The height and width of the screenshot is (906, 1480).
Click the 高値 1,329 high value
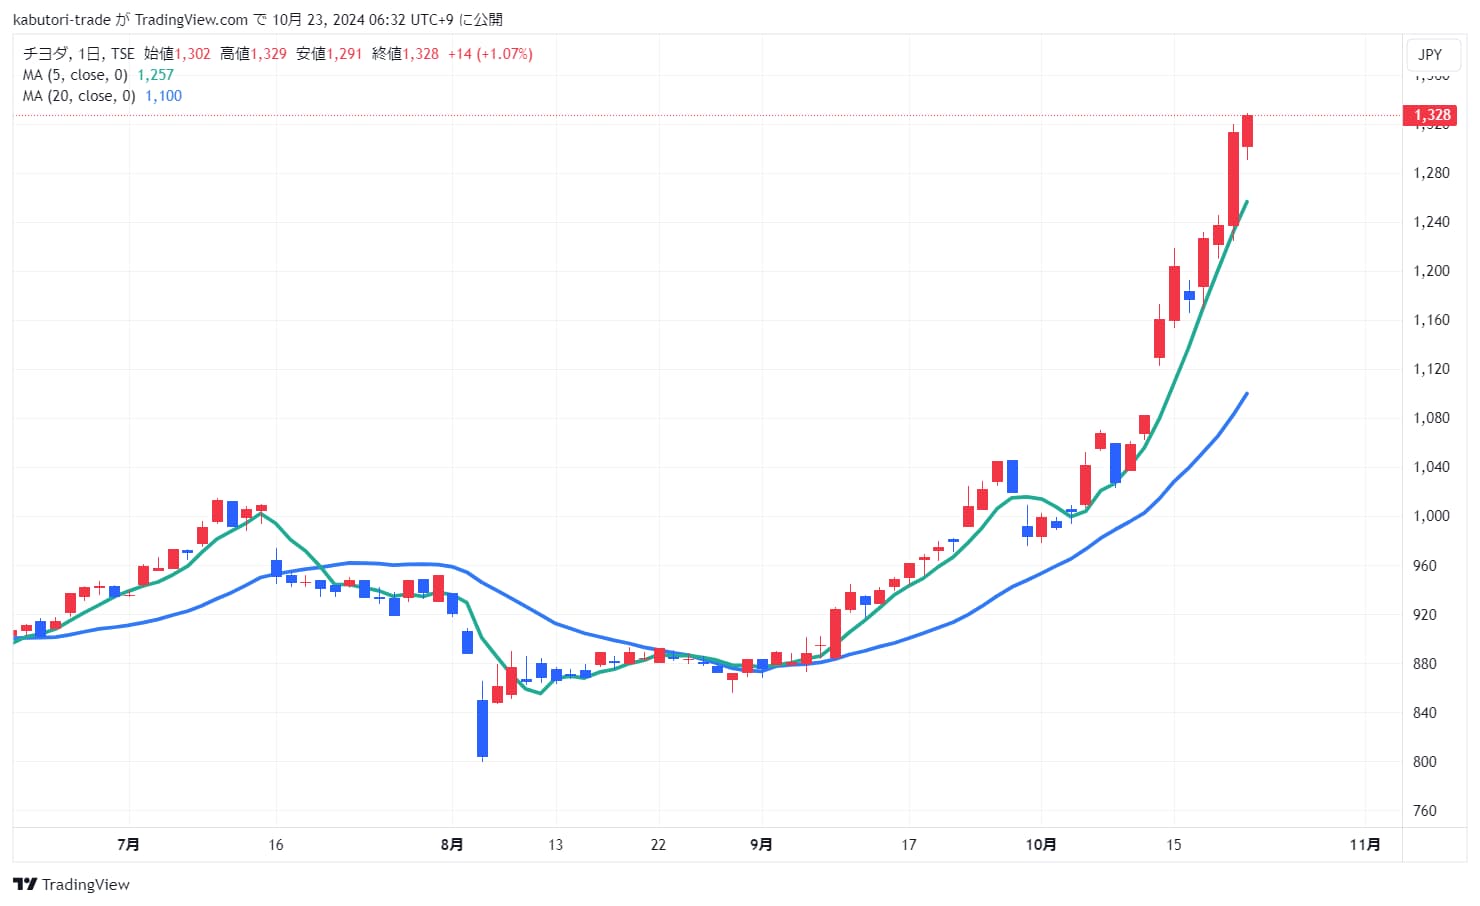[253, 54]
